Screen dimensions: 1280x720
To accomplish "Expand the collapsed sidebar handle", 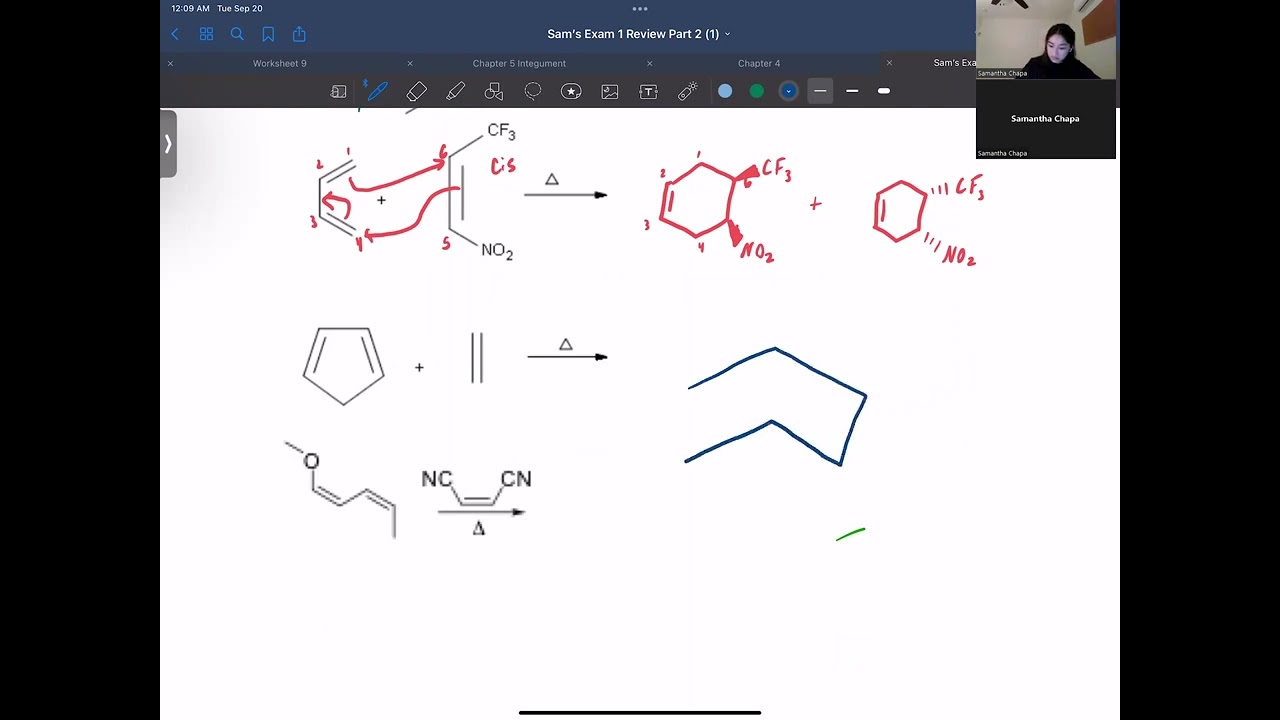I will [168, 144].
